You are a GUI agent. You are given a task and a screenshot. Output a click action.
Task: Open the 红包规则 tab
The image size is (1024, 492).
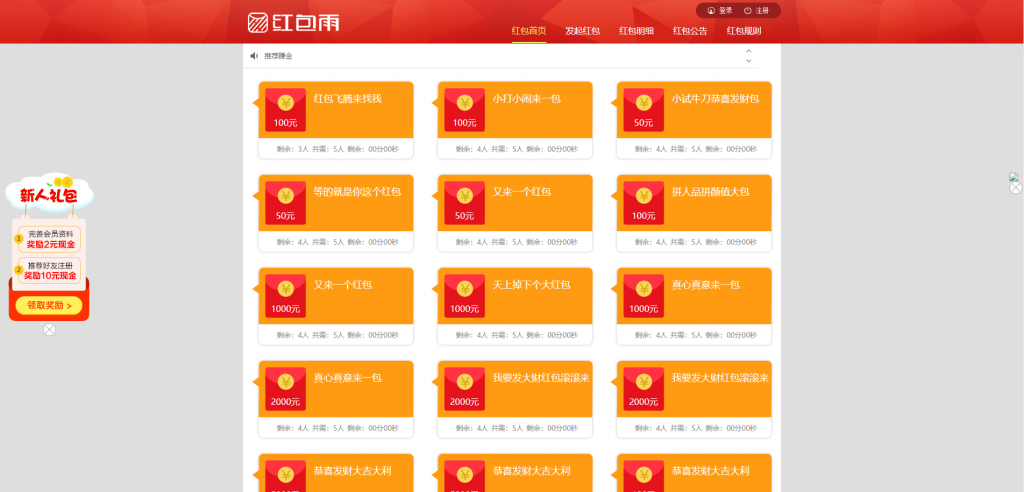744,31
